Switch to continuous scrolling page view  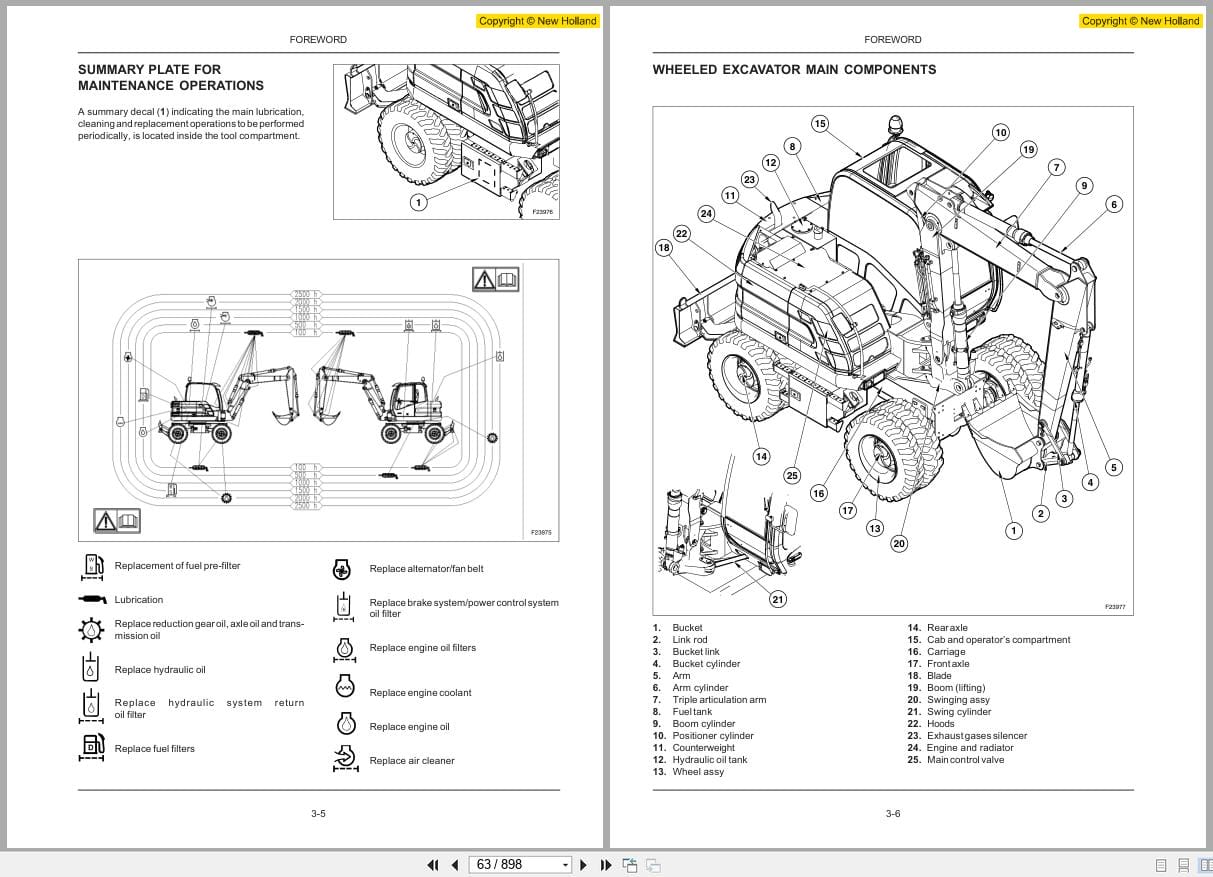coord(1184,865)
